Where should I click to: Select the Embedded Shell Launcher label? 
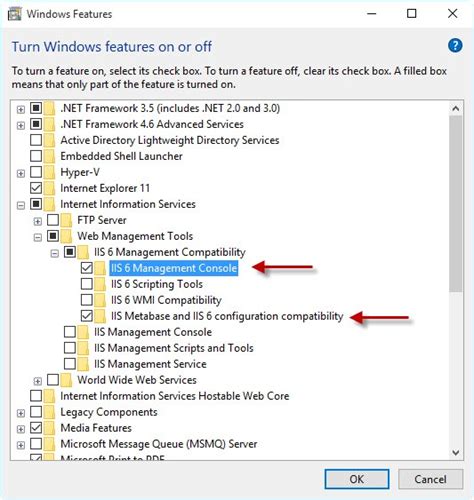point(121,156)
